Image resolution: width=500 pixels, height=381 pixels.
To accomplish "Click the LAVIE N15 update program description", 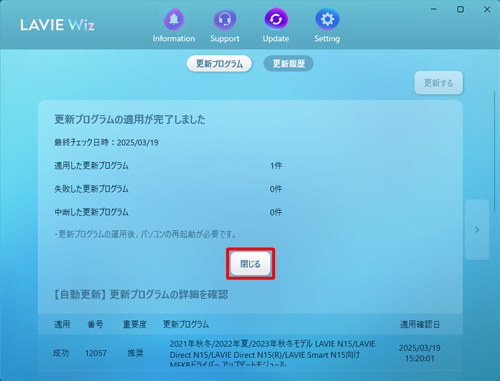I will point(272,354).
